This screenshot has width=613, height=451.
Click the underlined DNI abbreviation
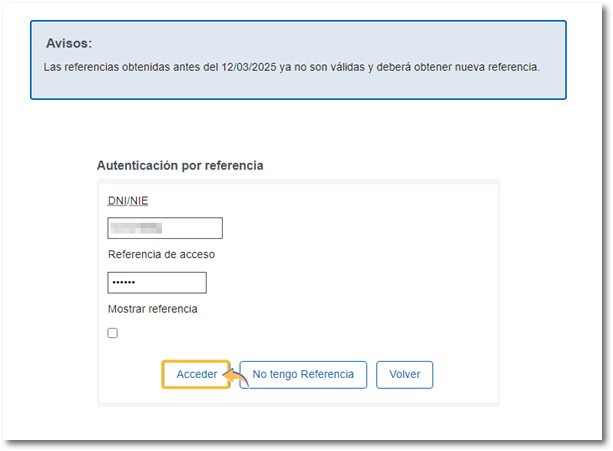[x=117, y=201]
